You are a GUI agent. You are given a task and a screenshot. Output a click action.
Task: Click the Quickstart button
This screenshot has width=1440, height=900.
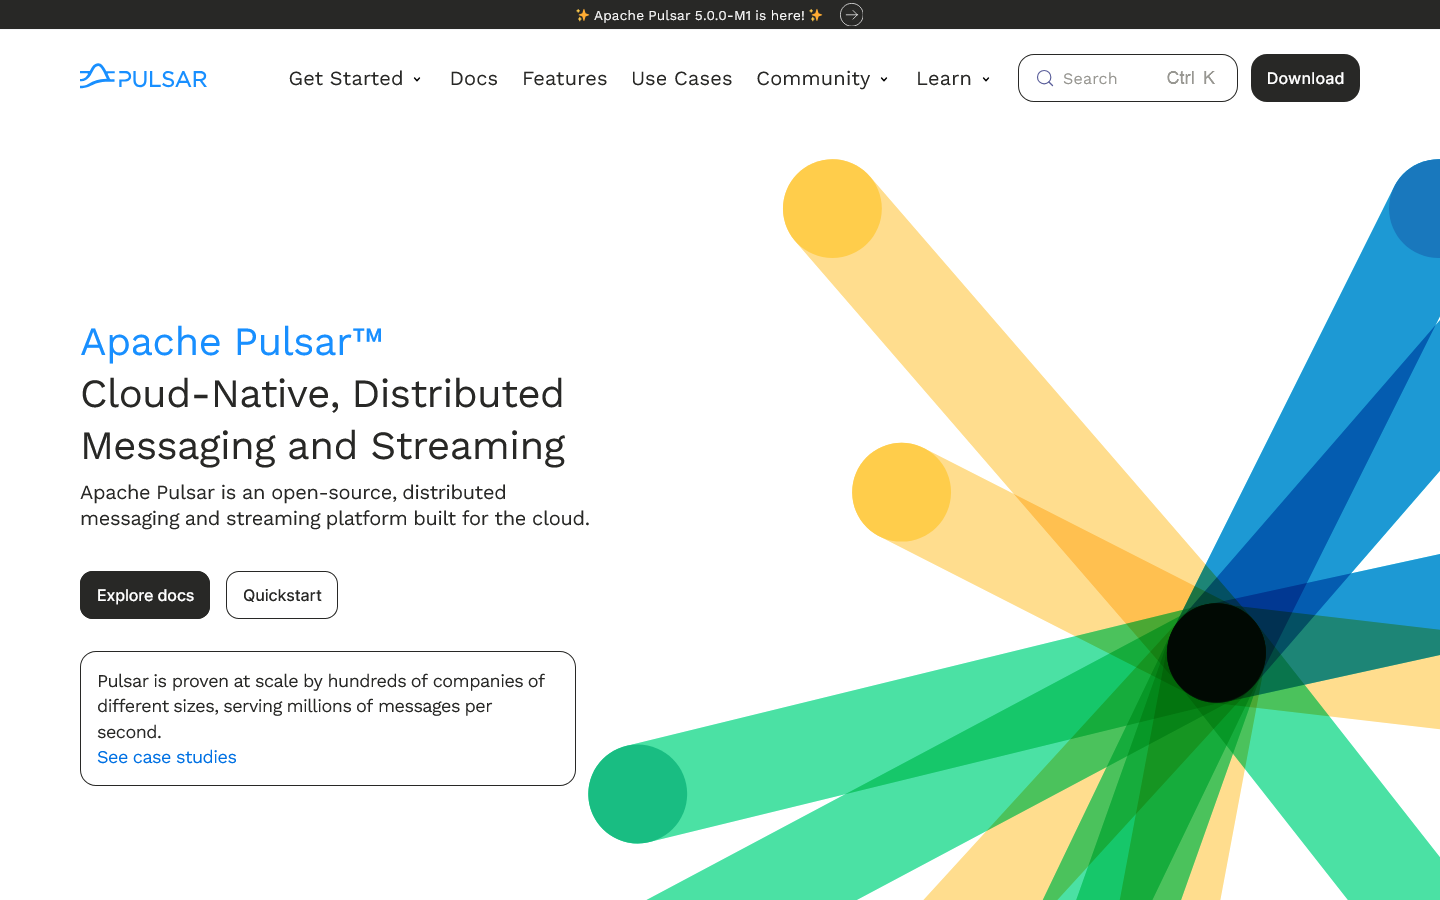pos(282,595)
